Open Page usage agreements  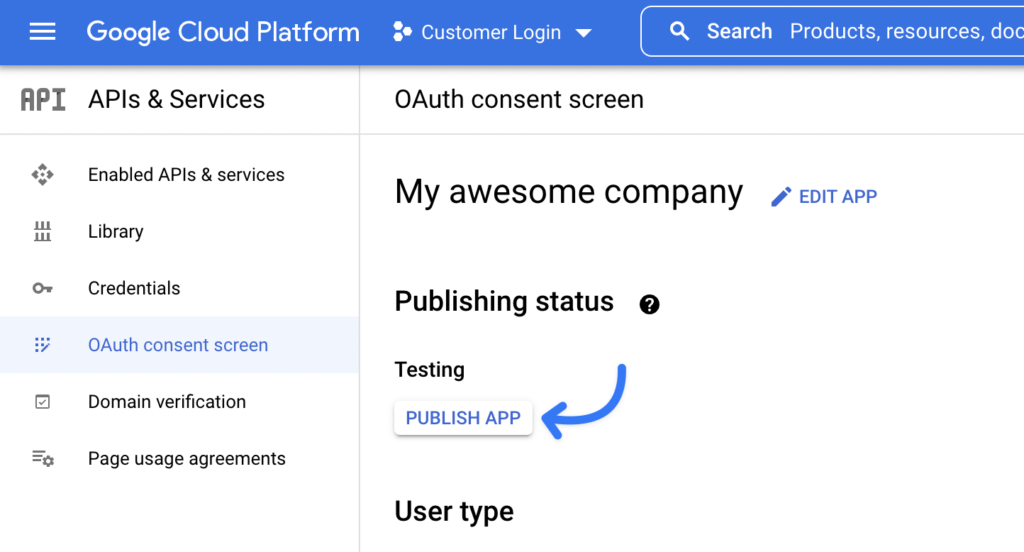coord(187,459)
